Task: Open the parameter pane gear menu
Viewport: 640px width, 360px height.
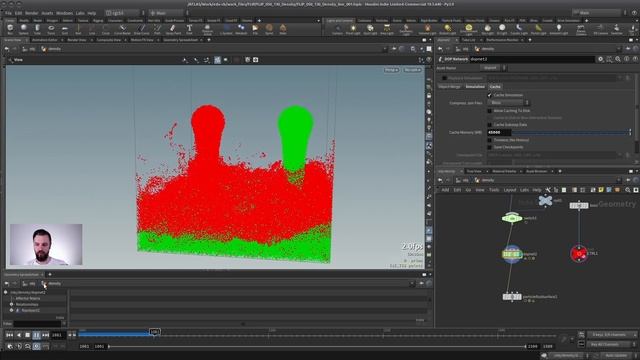Action: [x=600, y=59]
